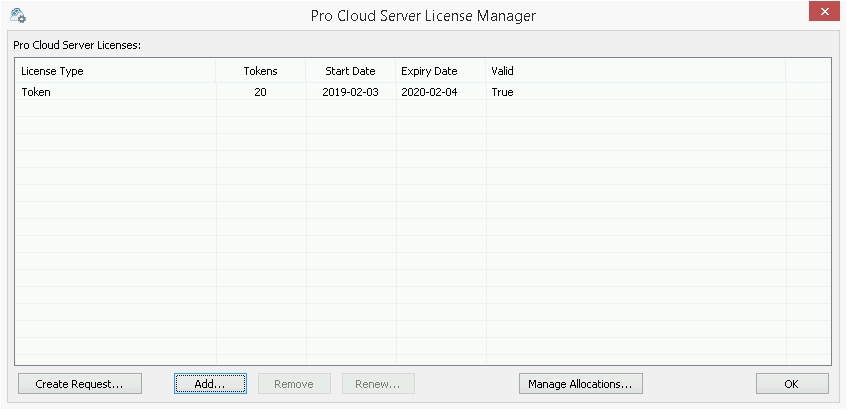Open the Create Request dialog
847x410 pixels.
tap(79, 384)
